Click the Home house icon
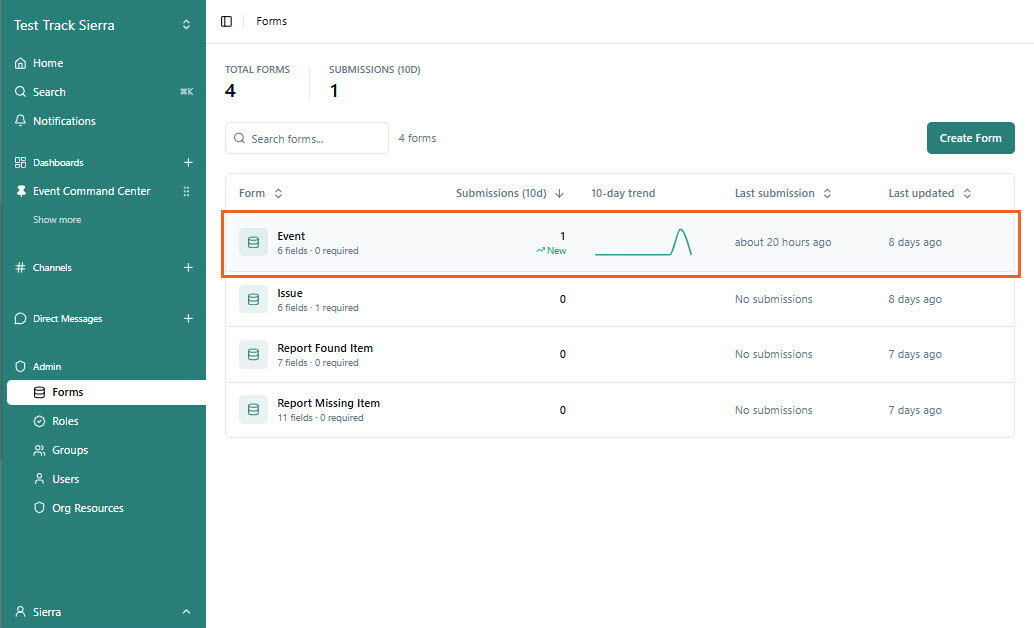Screen dimensions: 1034x628 (20, 63)
